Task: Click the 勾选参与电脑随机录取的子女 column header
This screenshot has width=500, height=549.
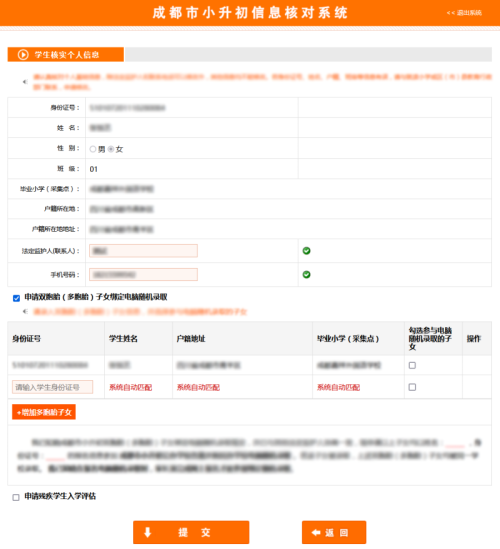Action: (x=430, y=339)
